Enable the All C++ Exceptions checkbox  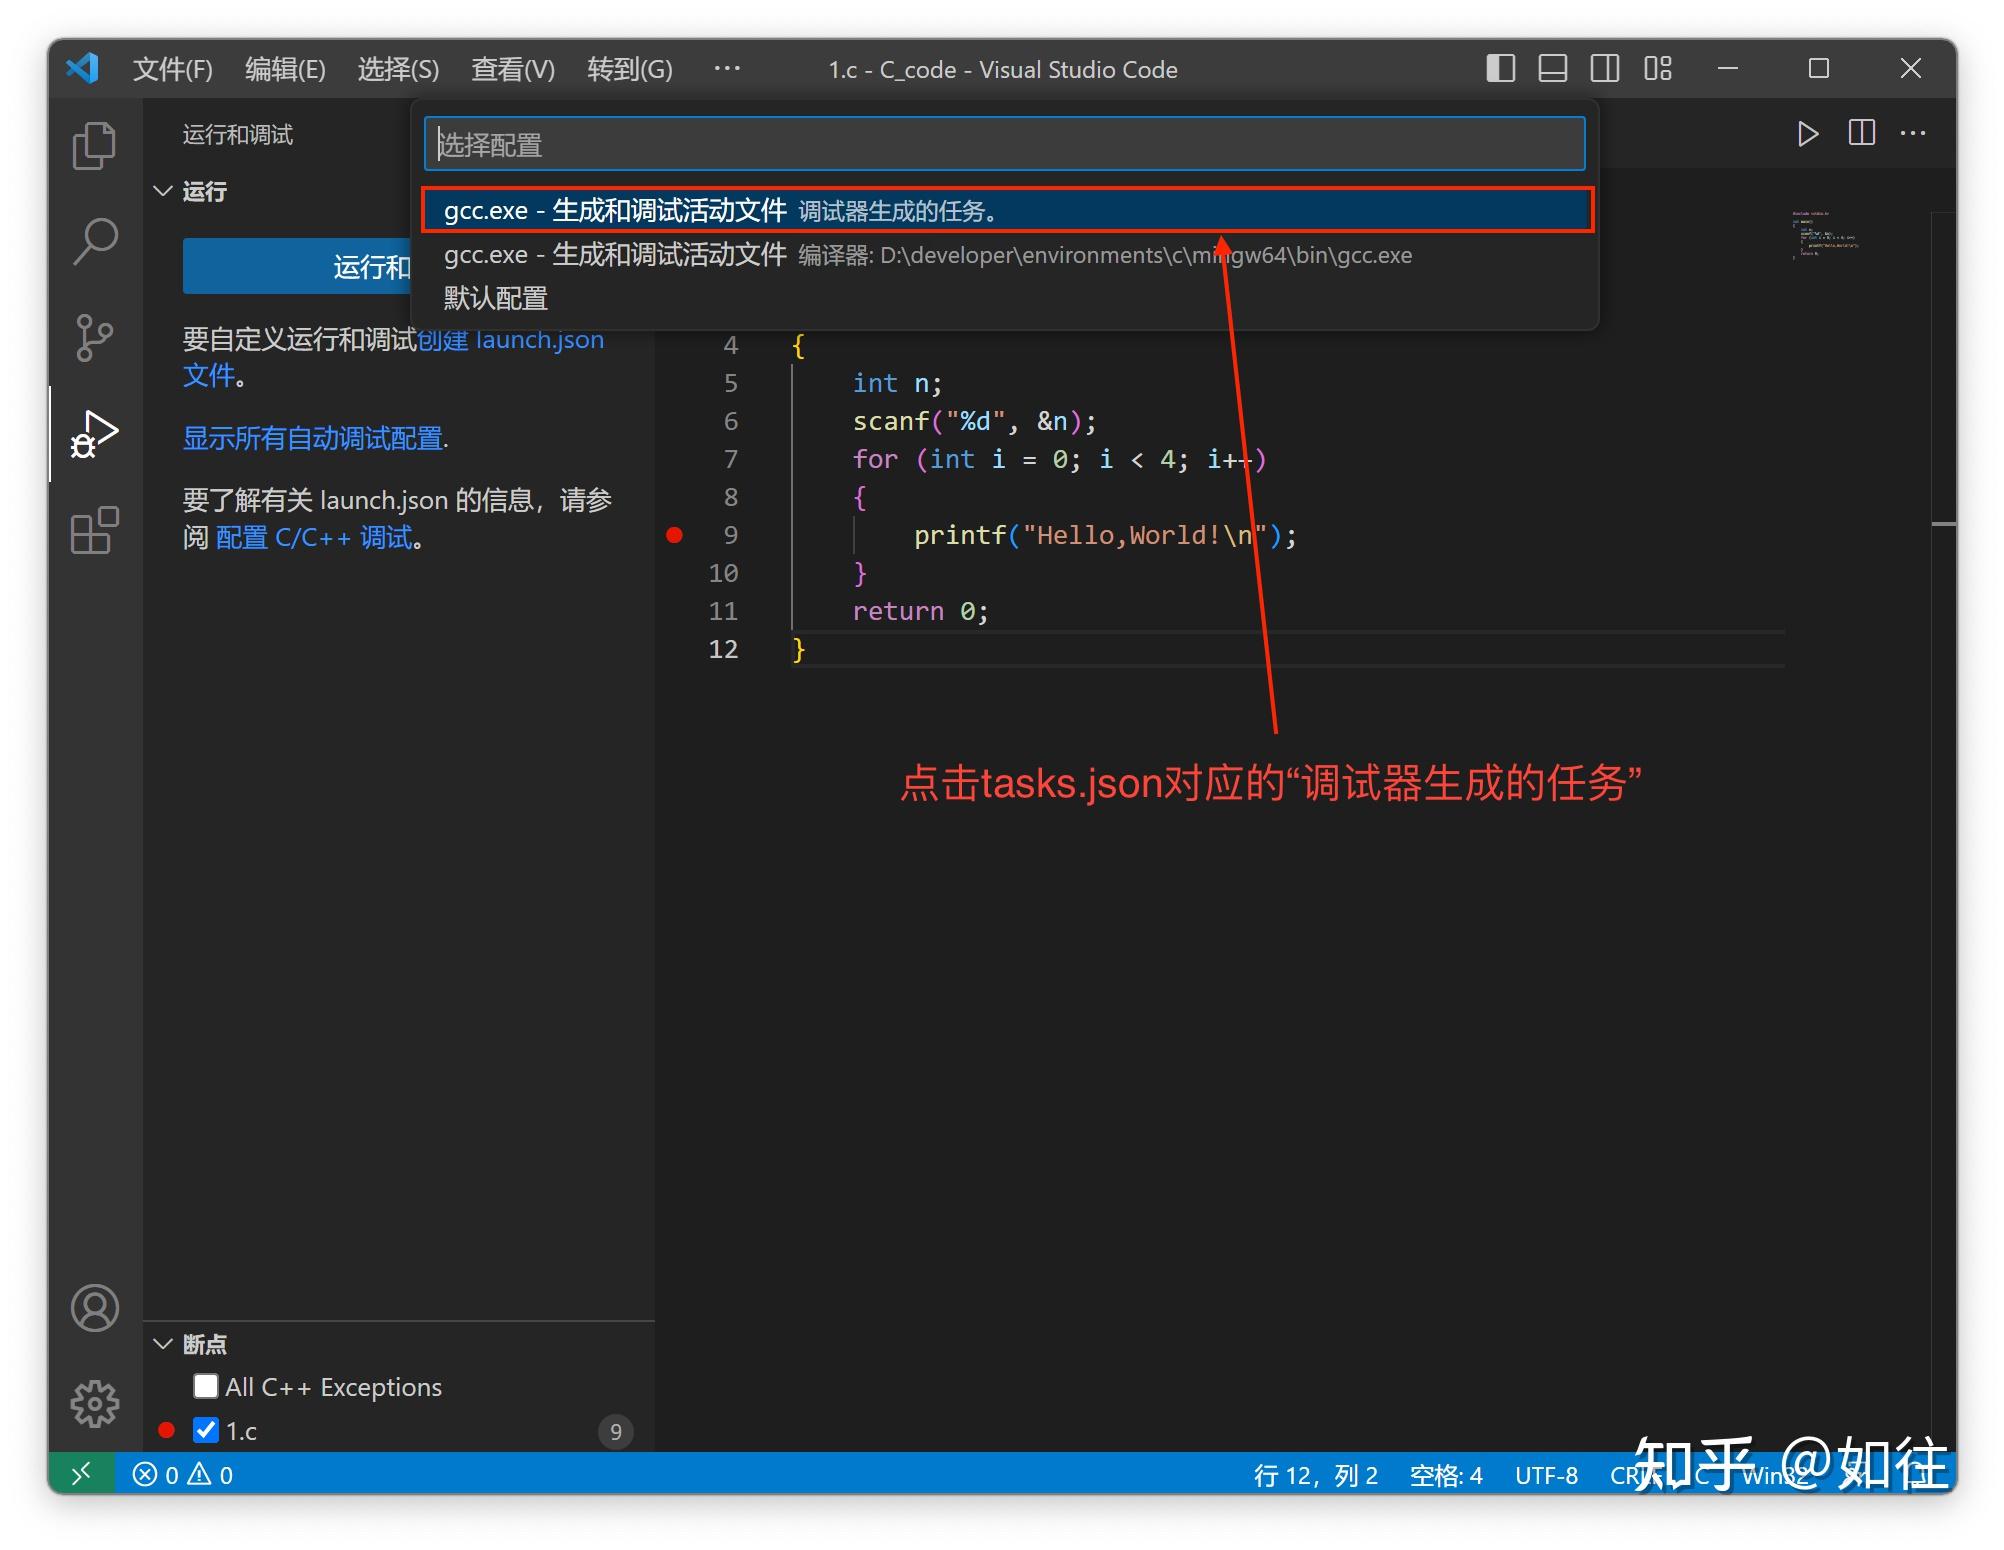pos(206,1386)
